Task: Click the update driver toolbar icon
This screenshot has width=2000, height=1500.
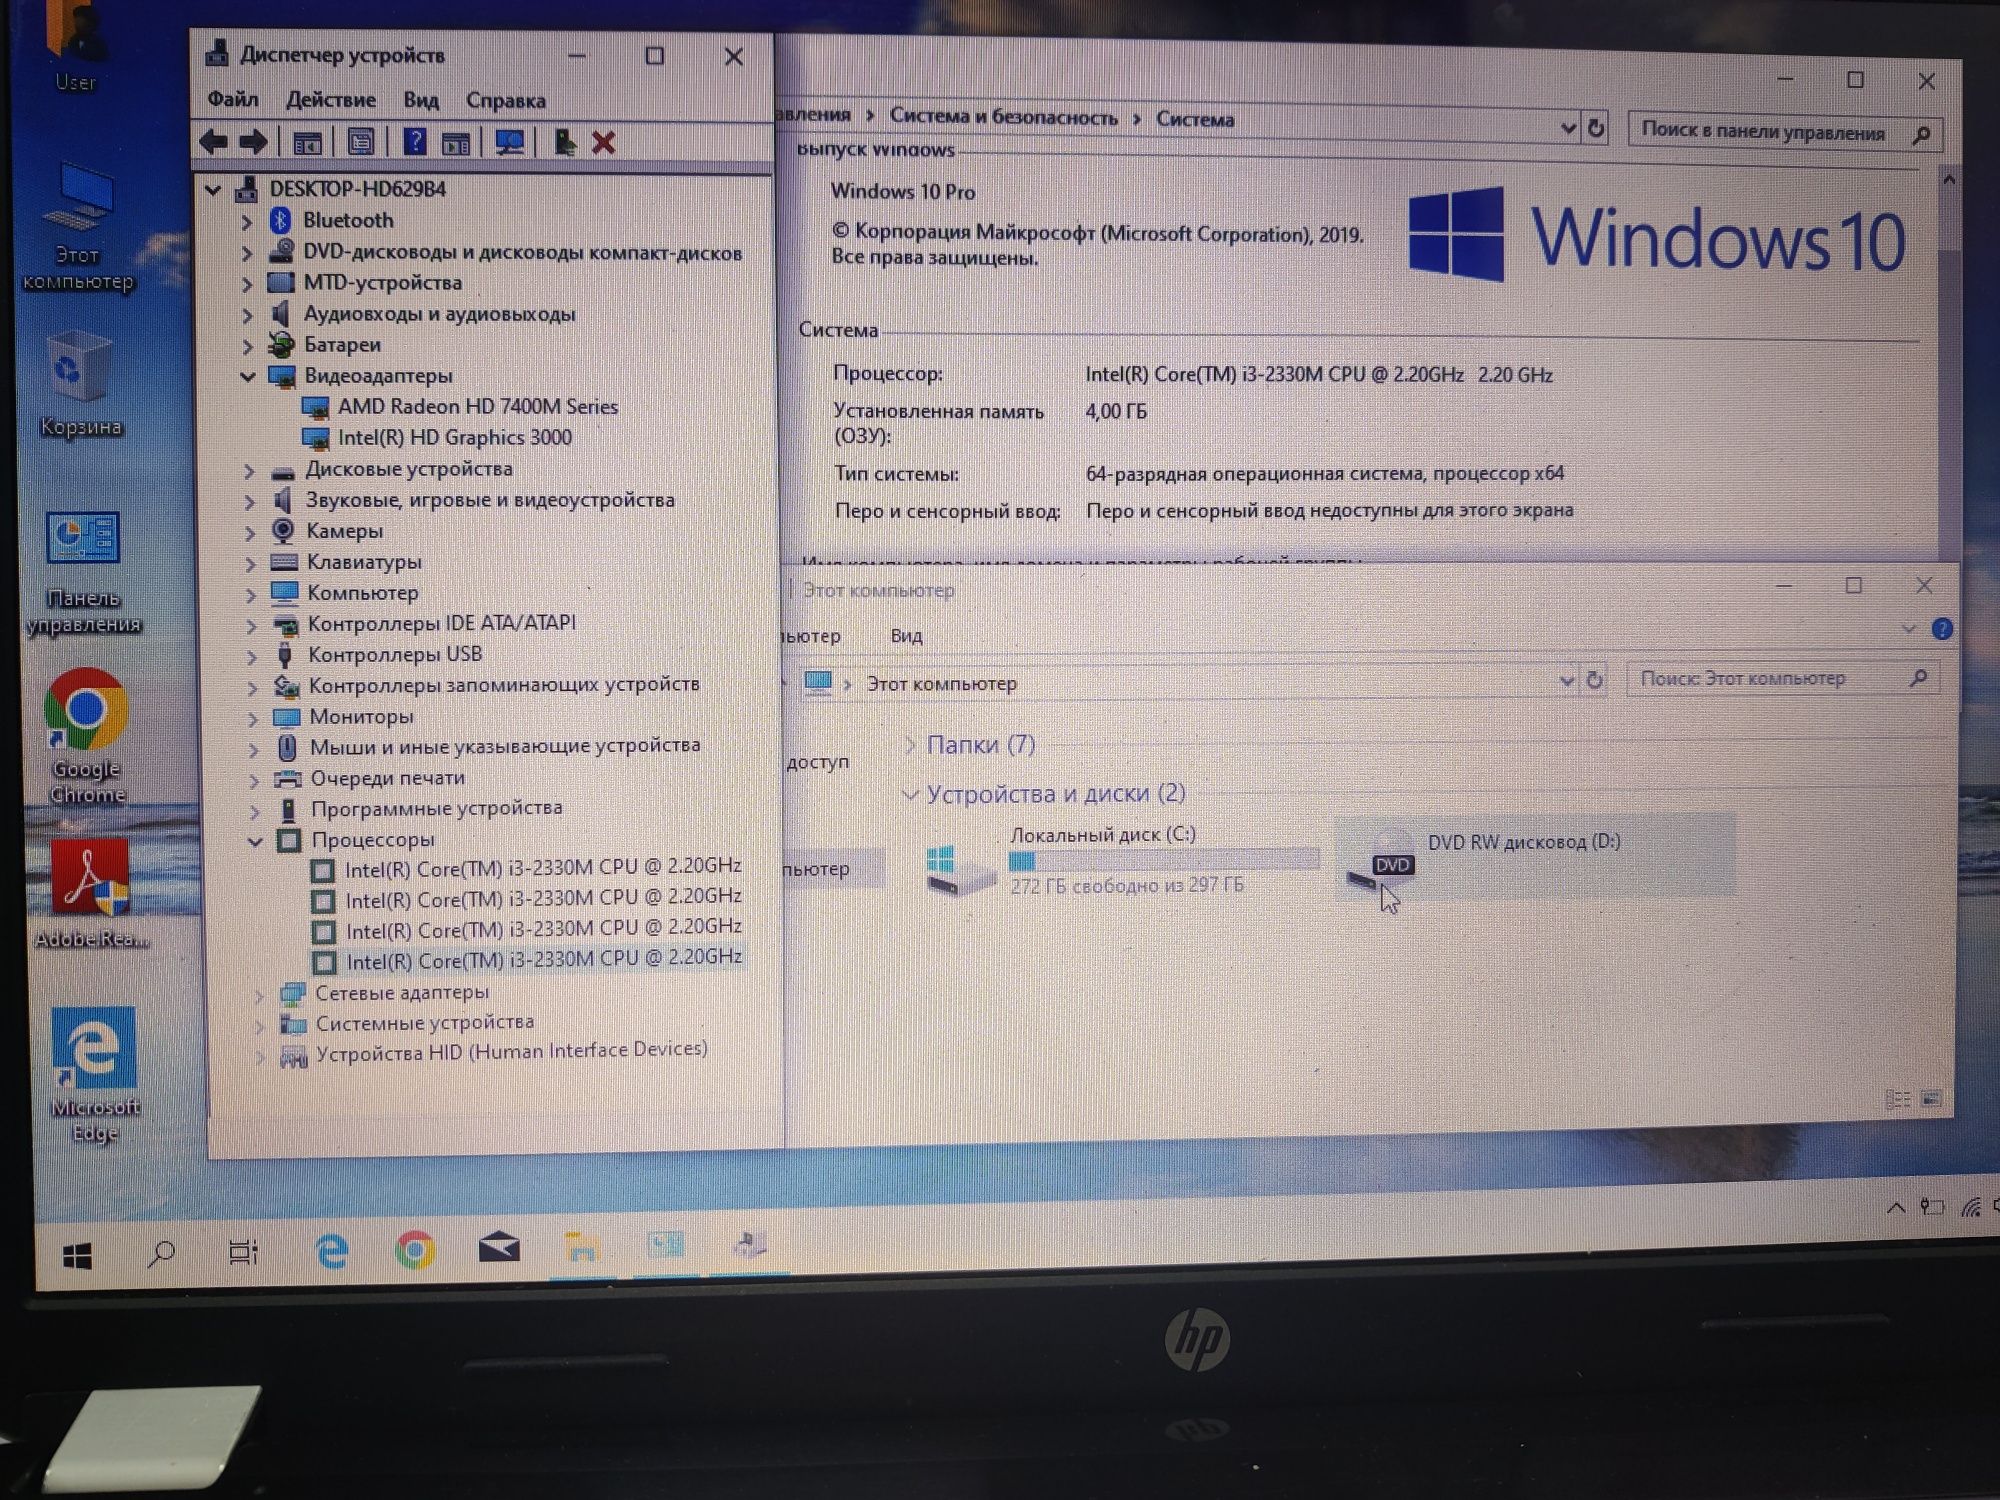Action: (x=564, y=143)
